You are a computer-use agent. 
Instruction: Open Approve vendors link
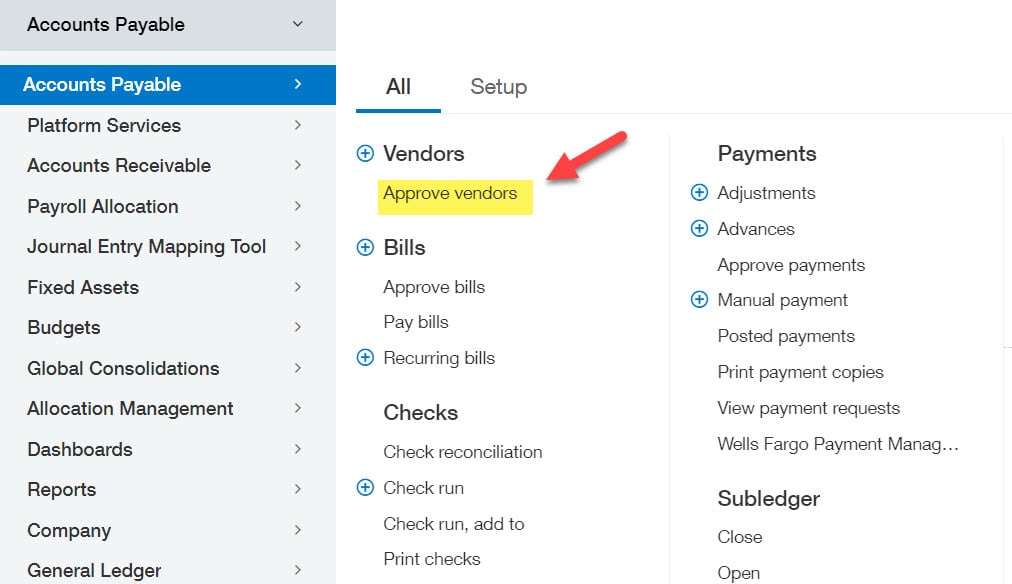(x=450, y=193)
